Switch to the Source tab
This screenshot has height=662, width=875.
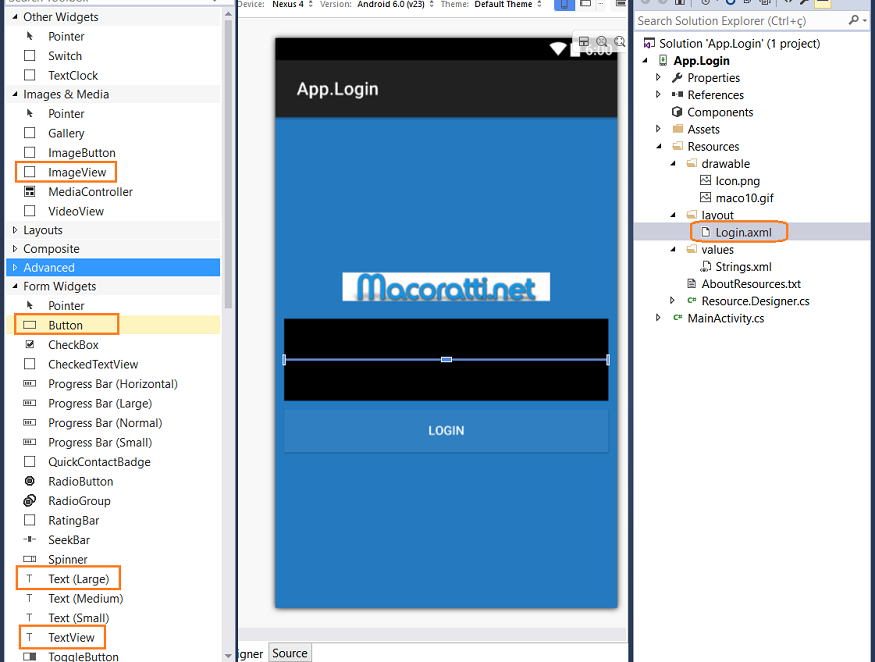pos(290,653)
